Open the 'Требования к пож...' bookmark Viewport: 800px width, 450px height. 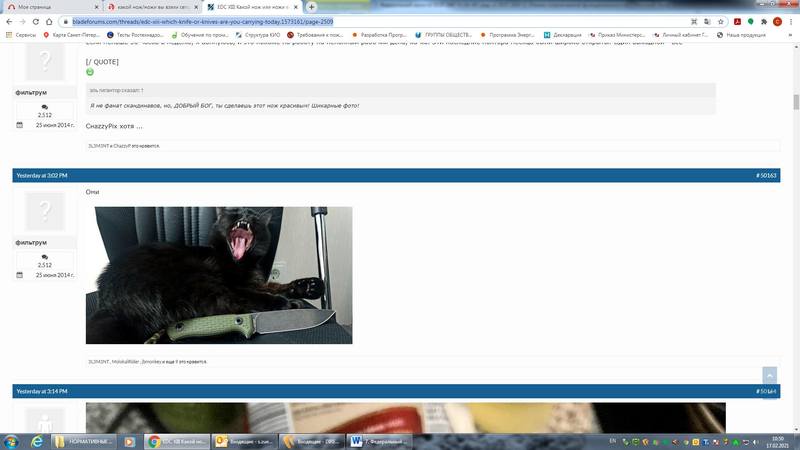point(315,35)
